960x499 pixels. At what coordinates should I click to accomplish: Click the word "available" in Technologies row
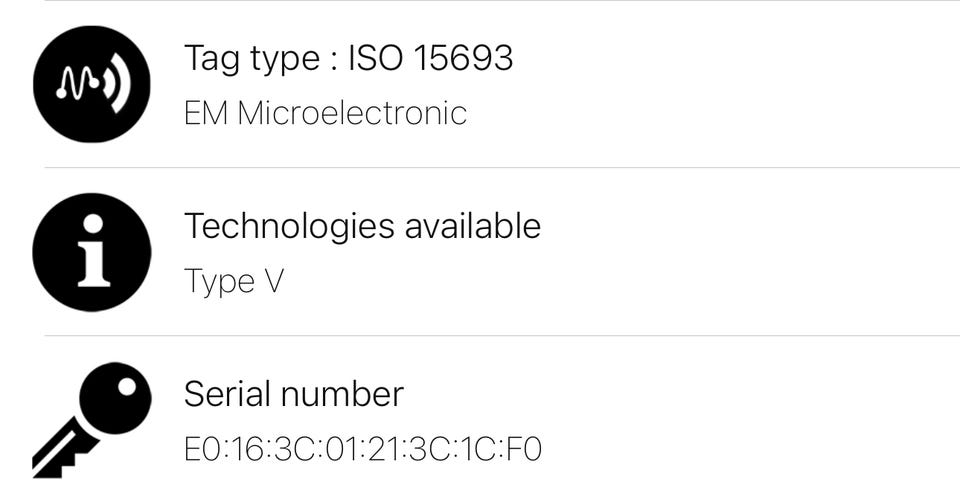coord(472,226)
